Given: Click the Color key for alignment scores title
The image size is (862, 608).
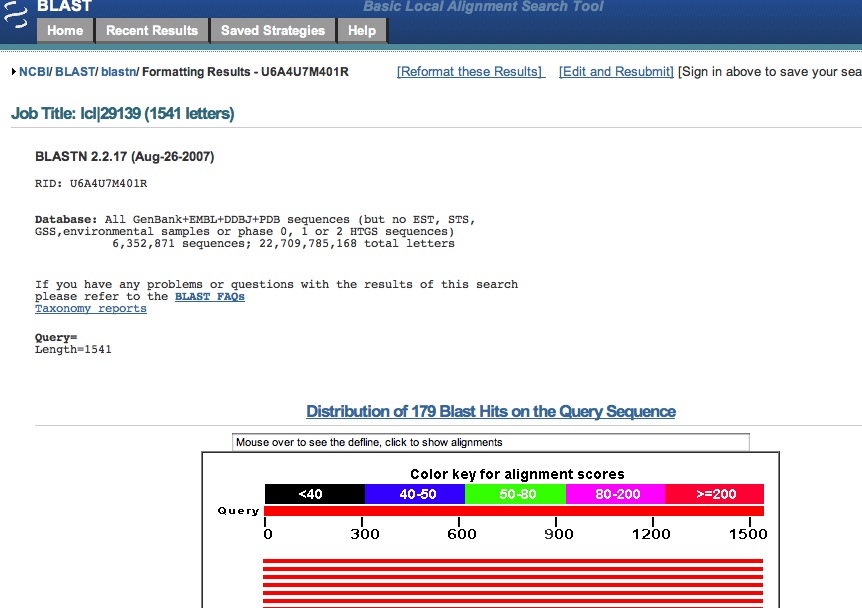Looking at the screenshot, I should (x=517, y=474).
